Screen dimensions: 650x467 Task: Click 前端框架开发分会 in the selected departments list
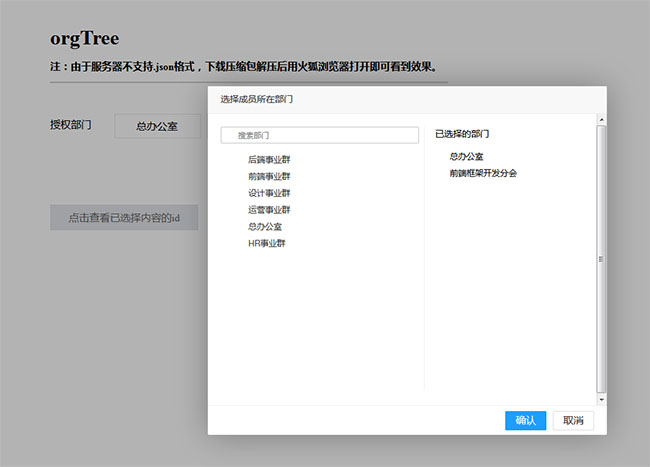click(x=483, y=173)
